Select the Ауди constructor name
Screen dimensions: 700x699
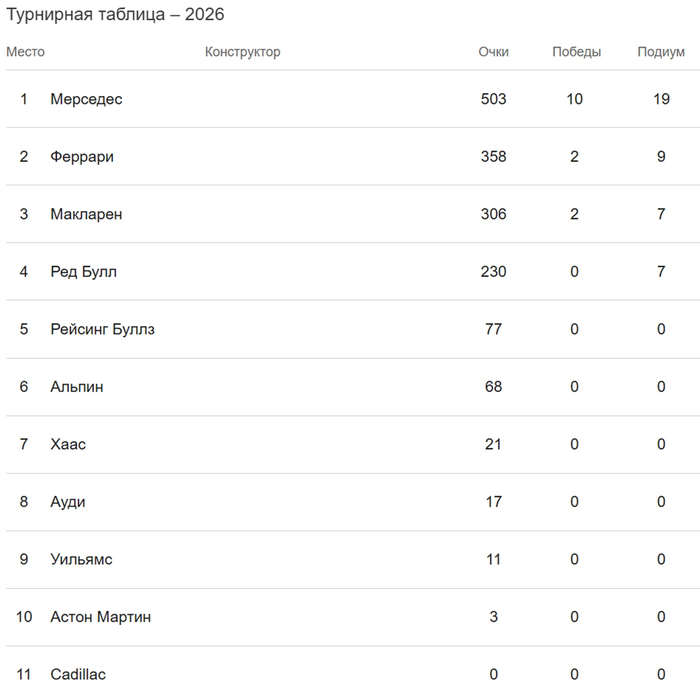(68, 502)
